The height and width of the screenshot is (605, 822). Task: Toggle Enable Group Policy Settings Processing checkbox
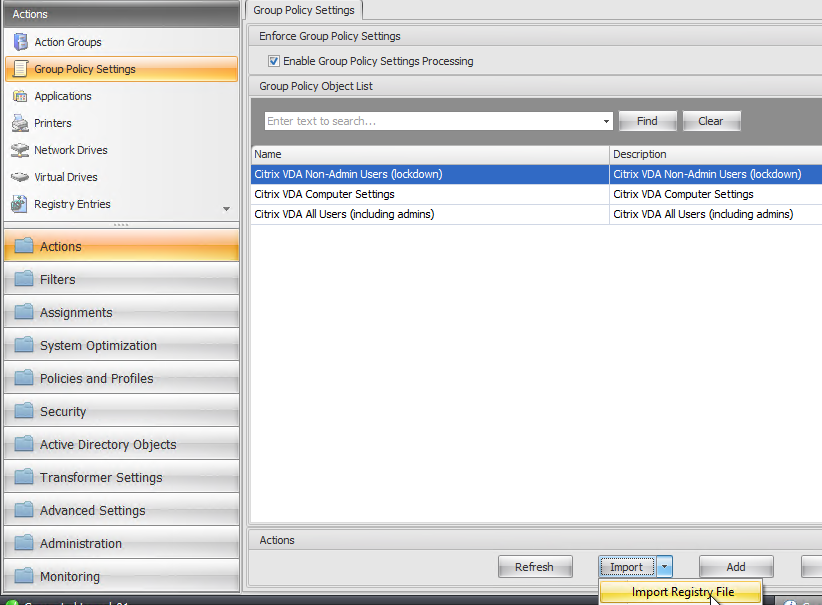click(274, 61)
